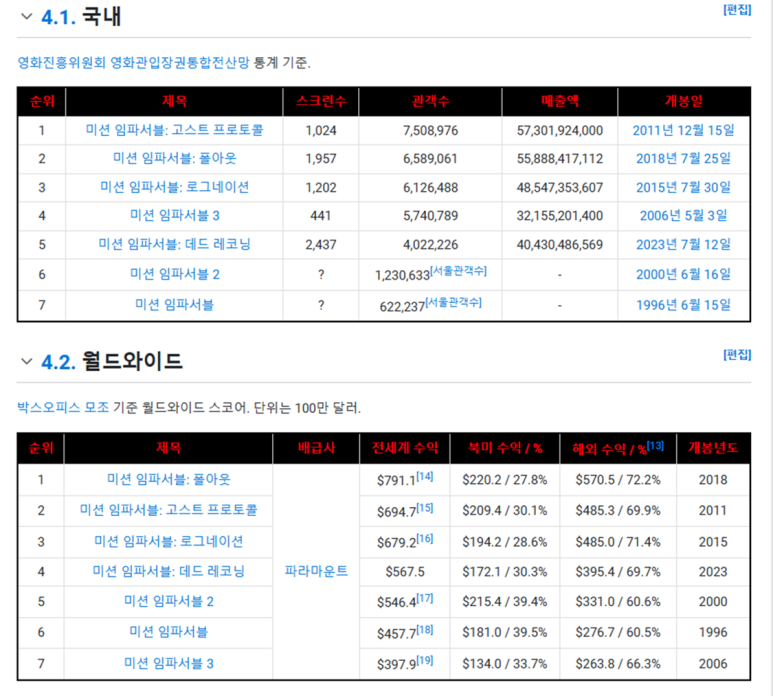Select the release year 2023 cell
This screenshot has width=773, height=696.
coord(713,572)
